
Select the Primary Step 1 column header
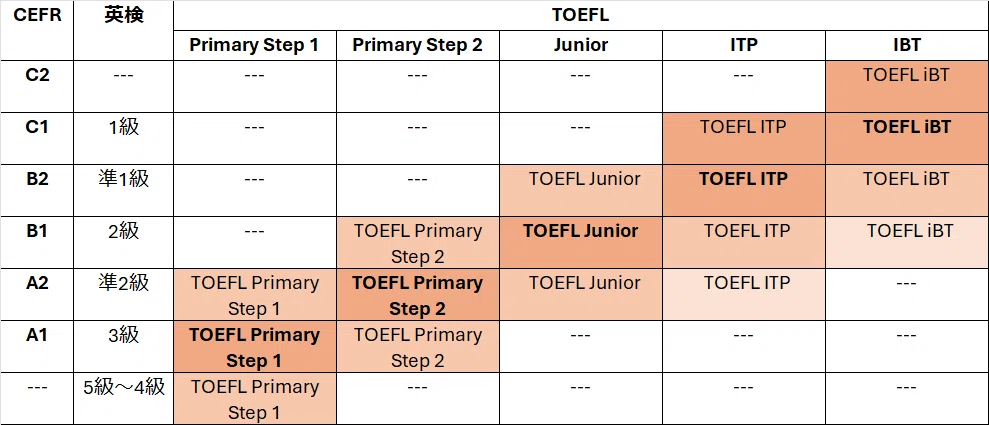click(255, 45)
